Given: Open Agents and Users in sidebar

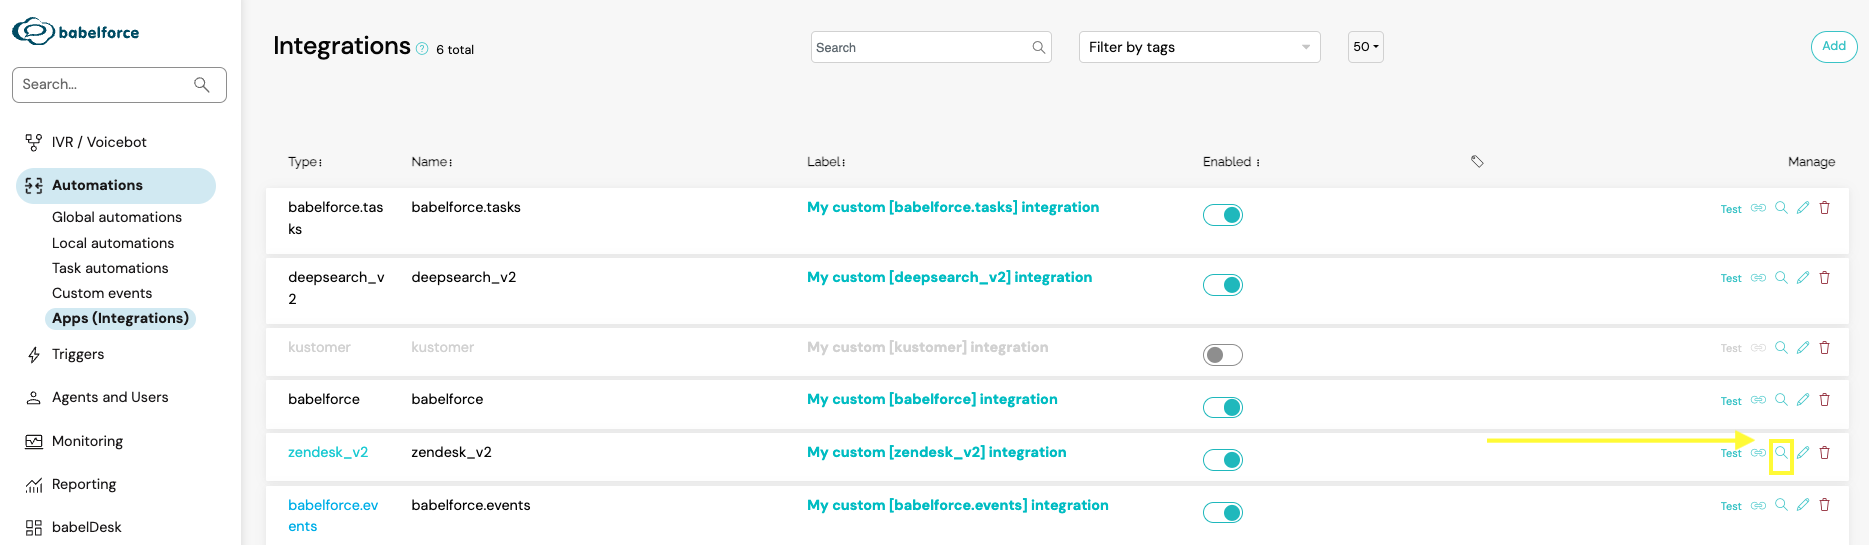Looking at the screenshot, I should [110, 397].
